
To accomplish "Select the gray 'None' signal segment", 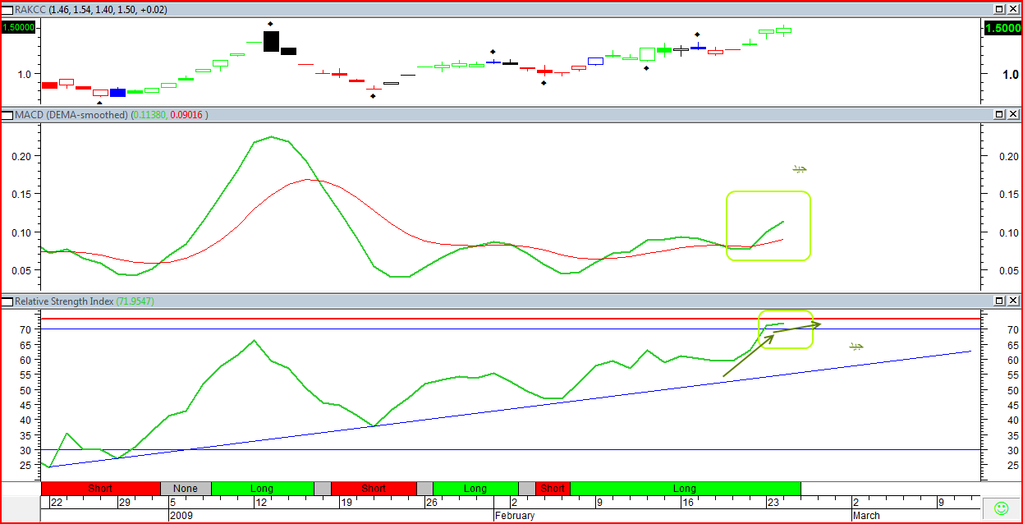I will [x=185, y=488].
